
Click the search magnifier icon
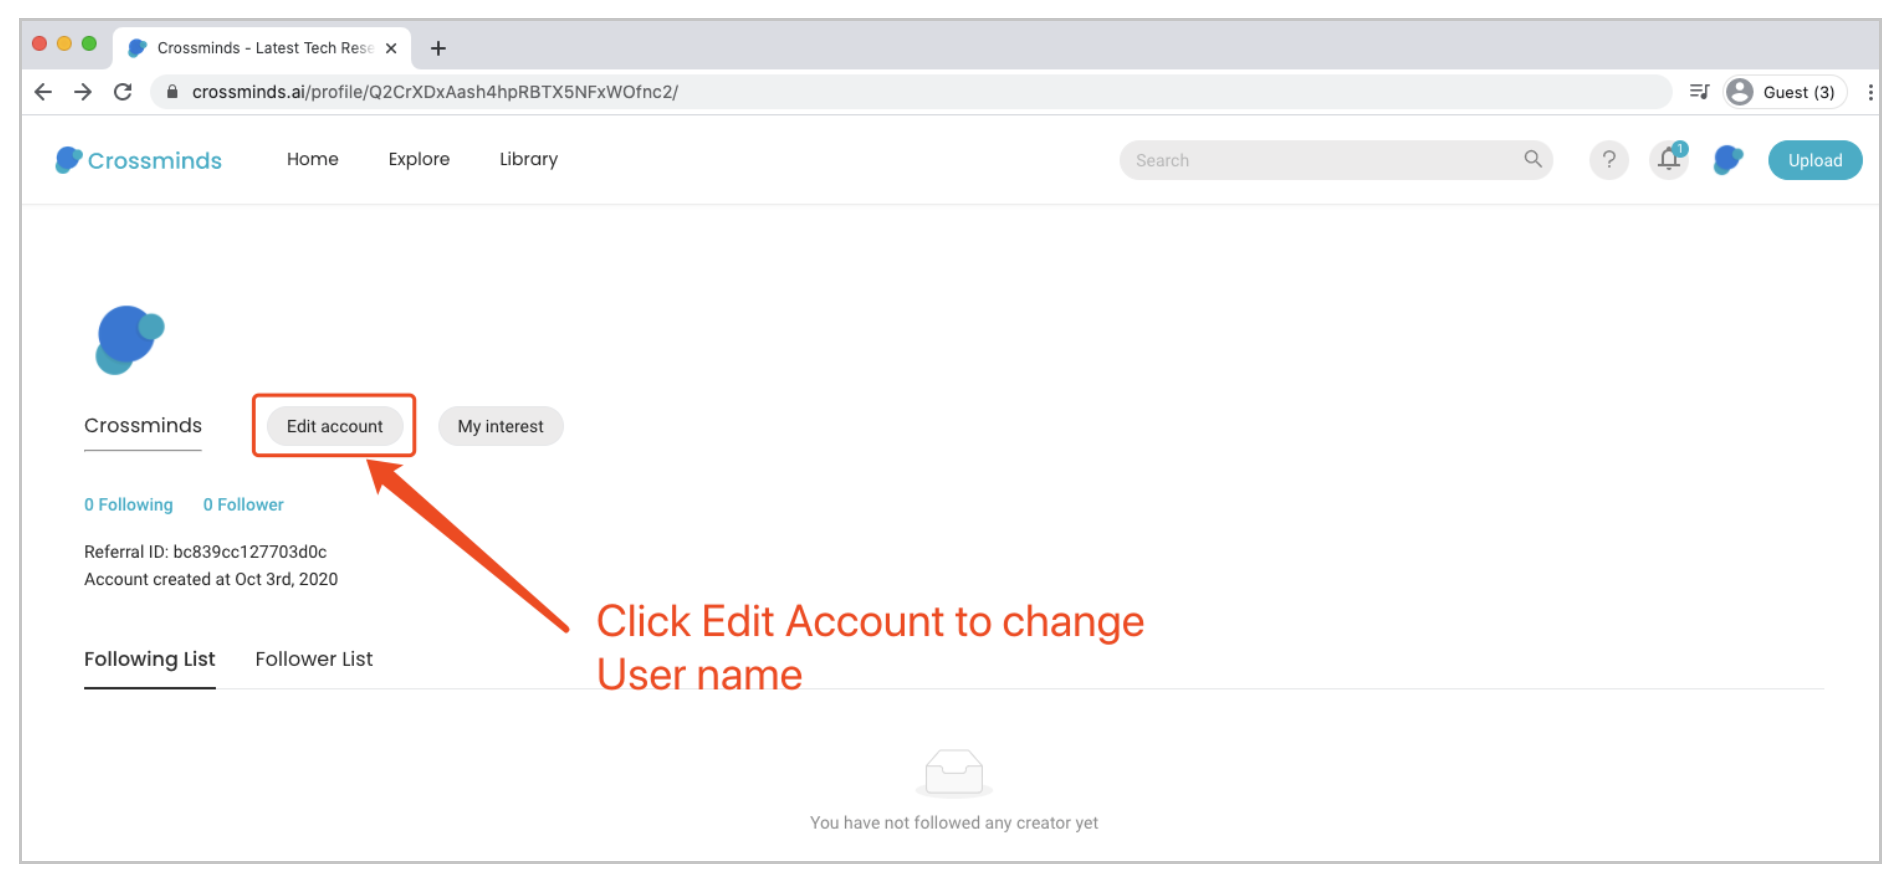click(1532, 159)
